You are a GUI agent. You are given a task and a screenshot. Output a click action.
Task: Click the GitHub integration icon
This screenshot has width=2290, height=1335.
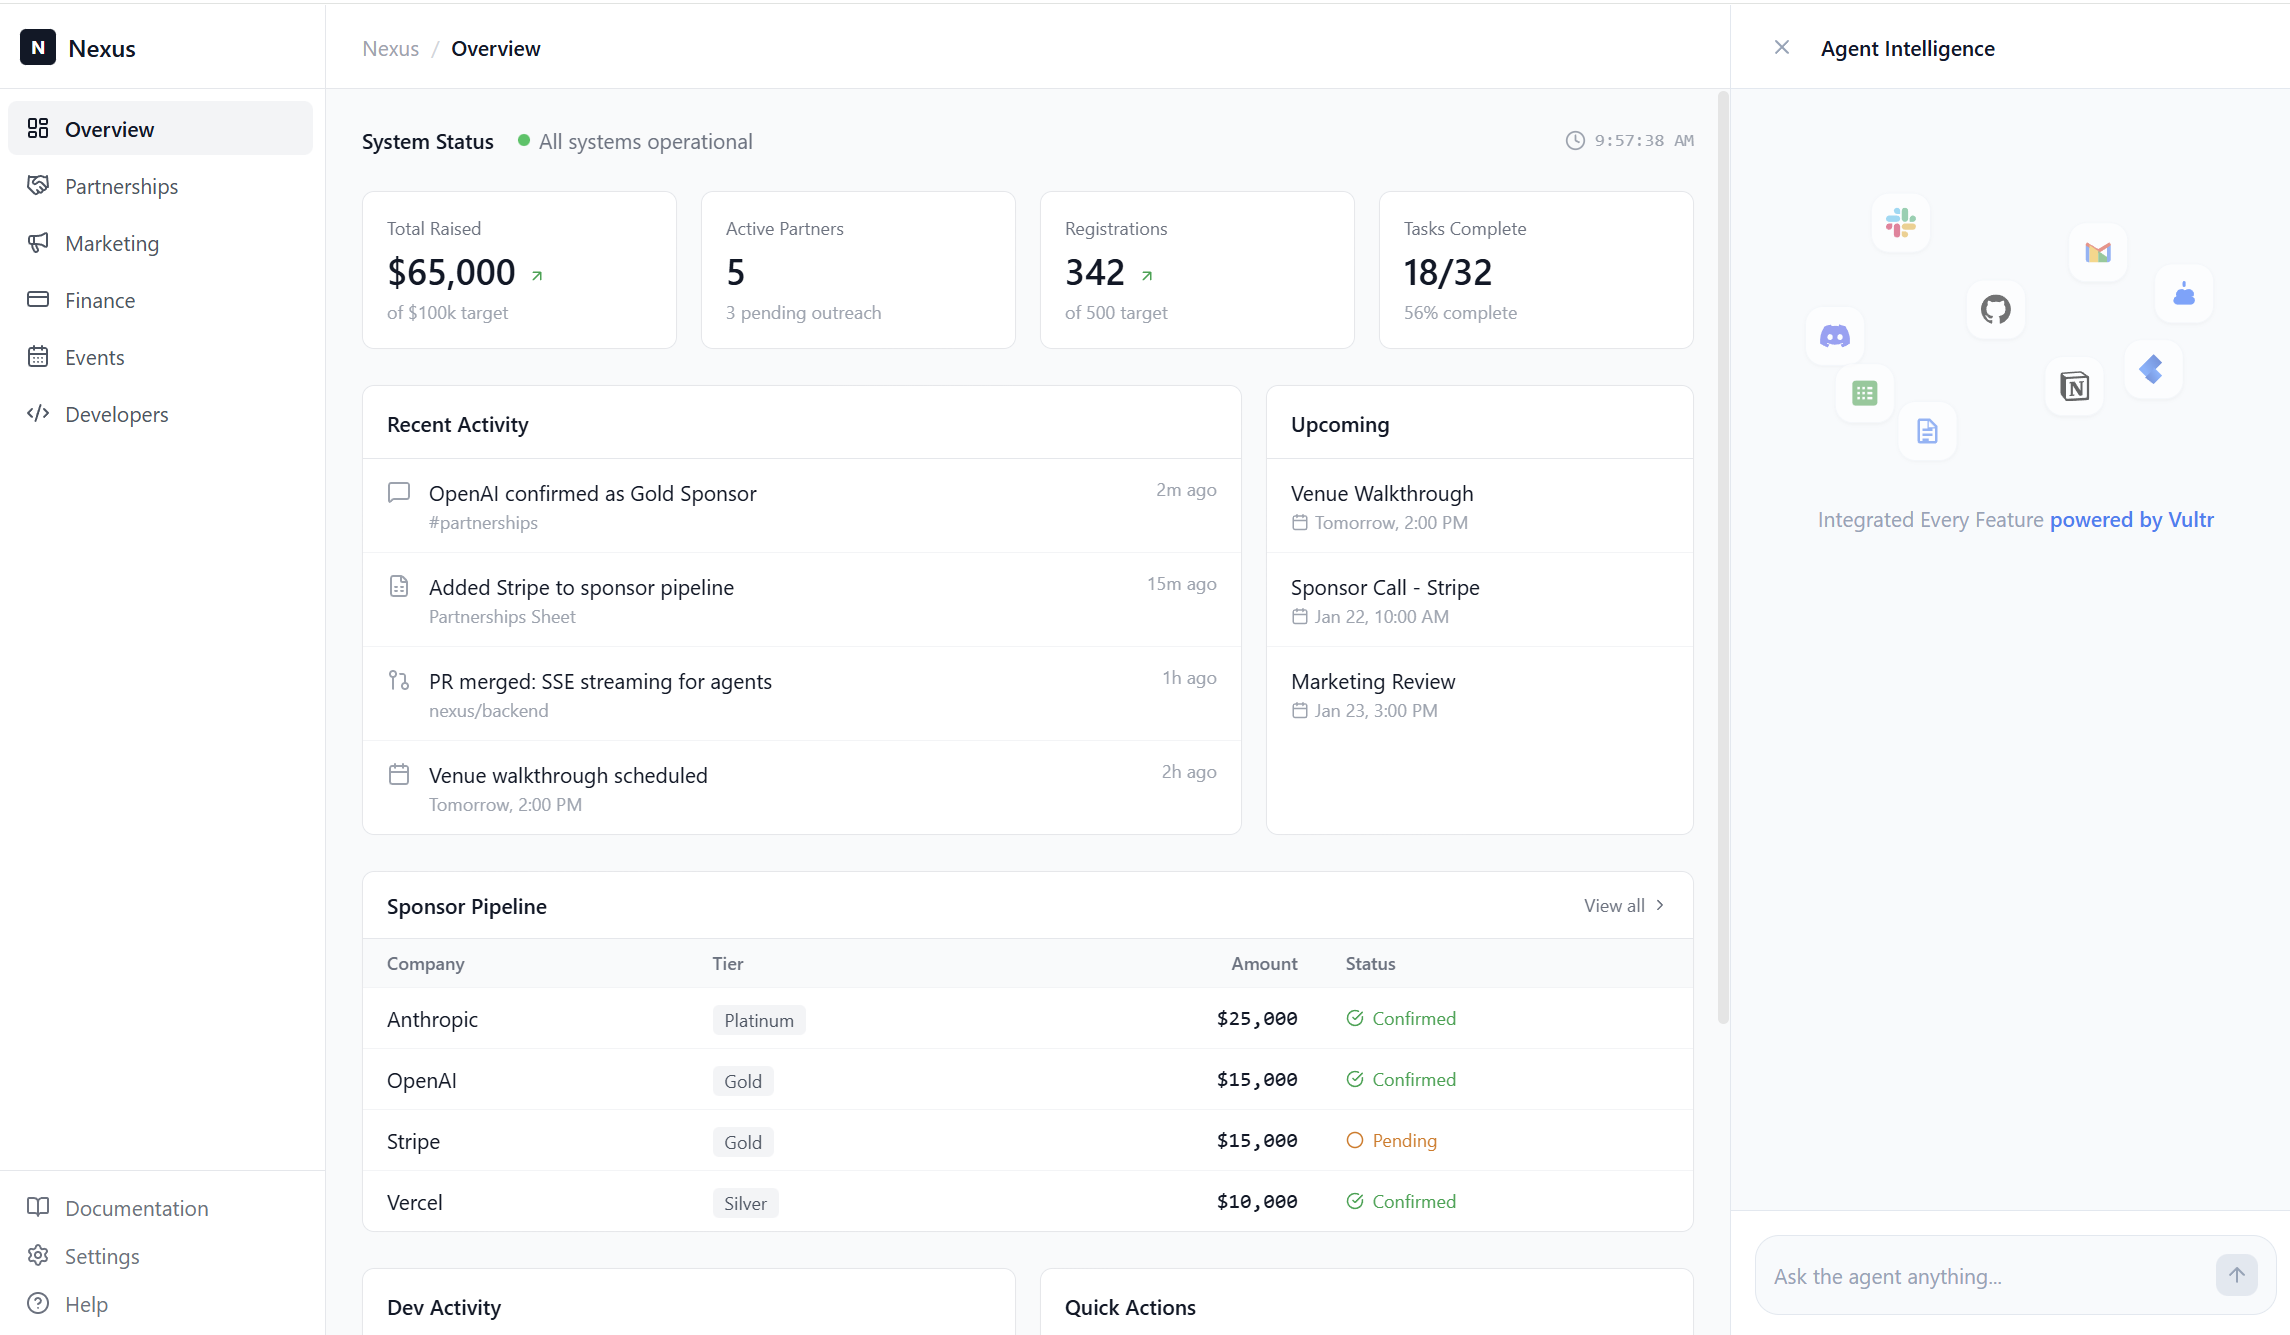tap(1995, 310)
